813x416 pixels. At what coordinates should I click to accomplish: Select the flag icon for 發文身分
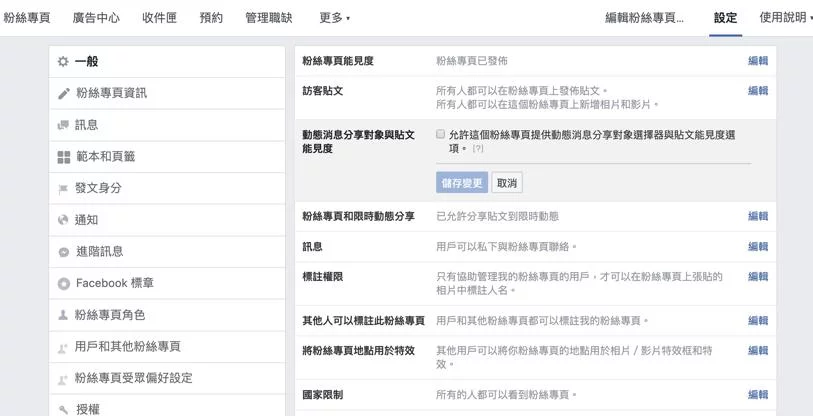[63, 189]
